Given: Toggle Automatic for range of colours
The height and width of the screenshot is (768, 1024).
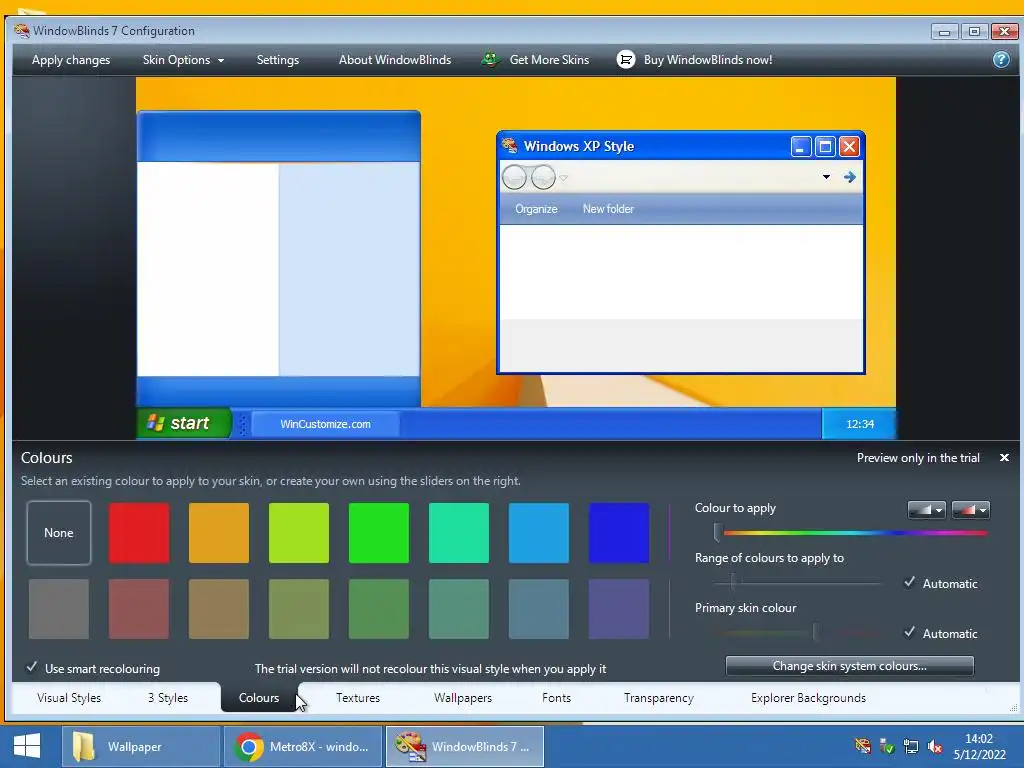Looking at the screenshot, I should 909,583.
